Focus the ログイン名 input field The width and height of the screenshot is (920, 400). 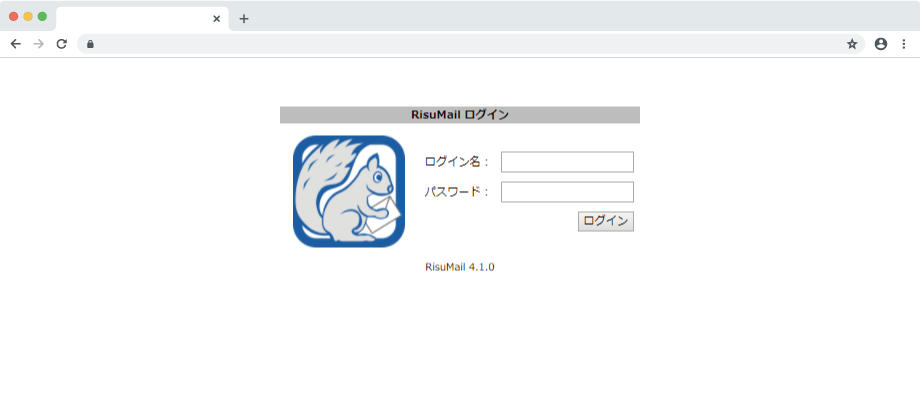tap(567, 162)
